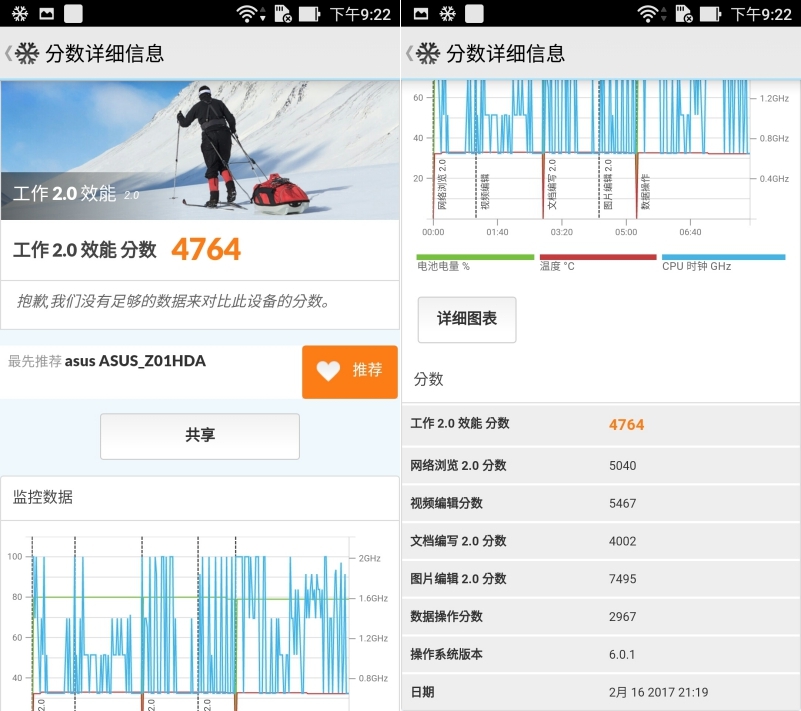Tap the 网络浏览 2.0 分数 row
This screenshot has height=711, width=801.
click(x=601, y=465)
